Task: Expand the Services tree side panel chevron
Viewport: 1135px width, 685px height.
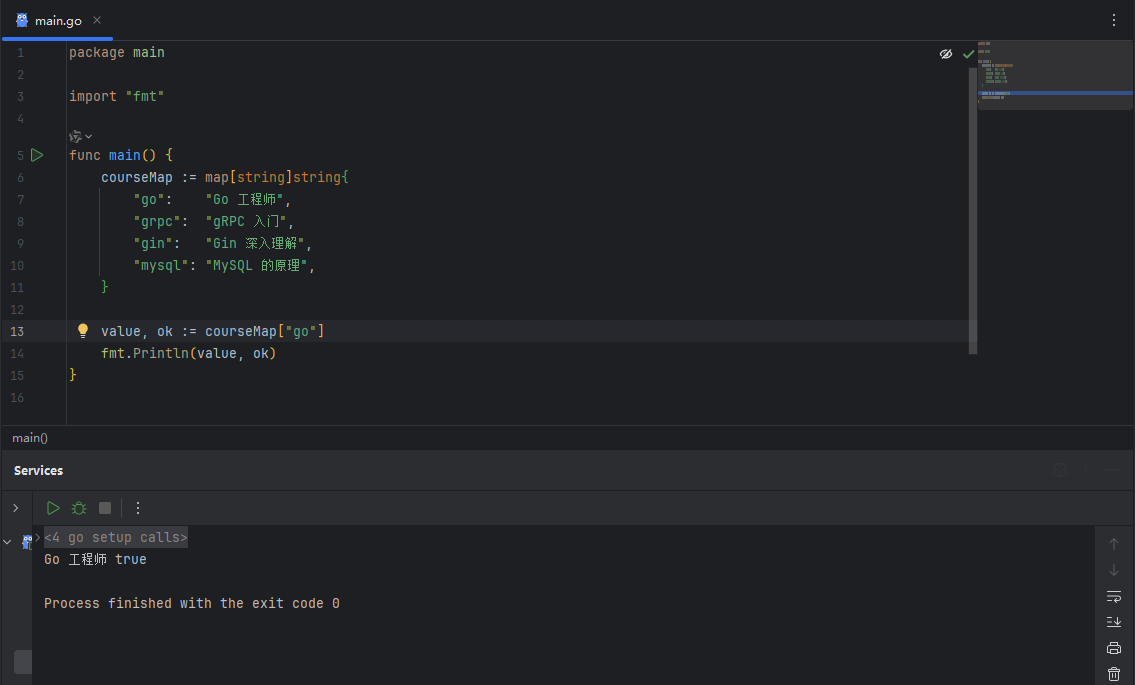Action: click(x=15, y=508)
